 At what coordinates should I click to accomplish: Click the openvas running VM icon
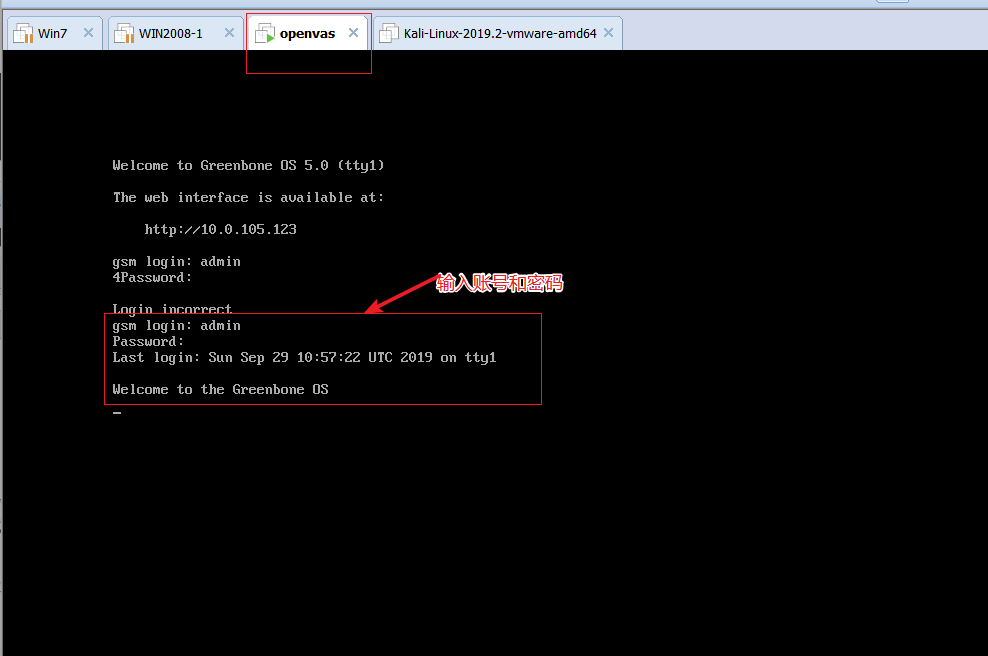tap(265, 33)
